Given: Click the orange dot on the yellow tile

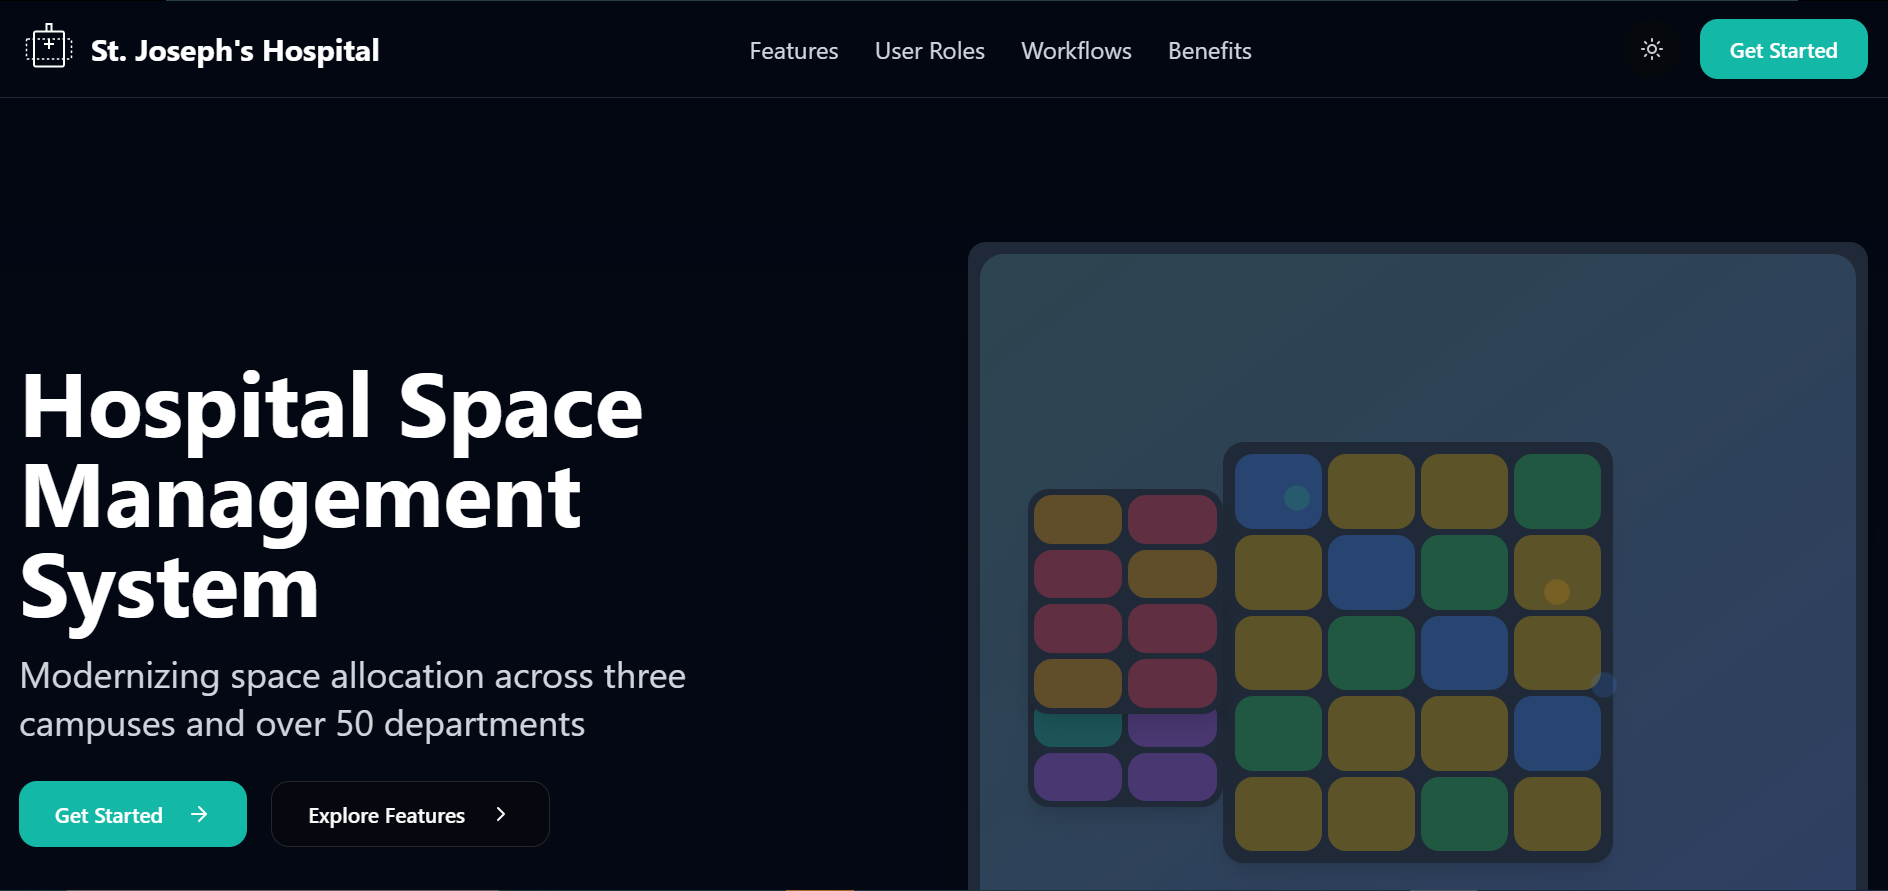Looking at the screenshot, I should [x=1556, y=591].
